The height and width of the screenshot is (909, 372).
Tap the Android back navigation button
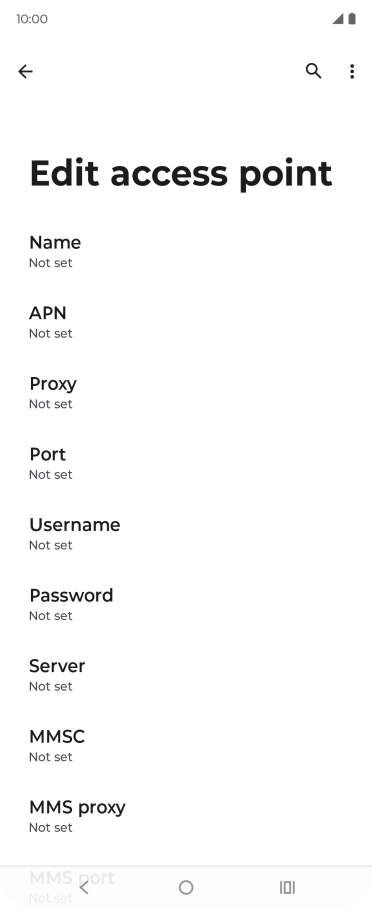coord(84,887)
